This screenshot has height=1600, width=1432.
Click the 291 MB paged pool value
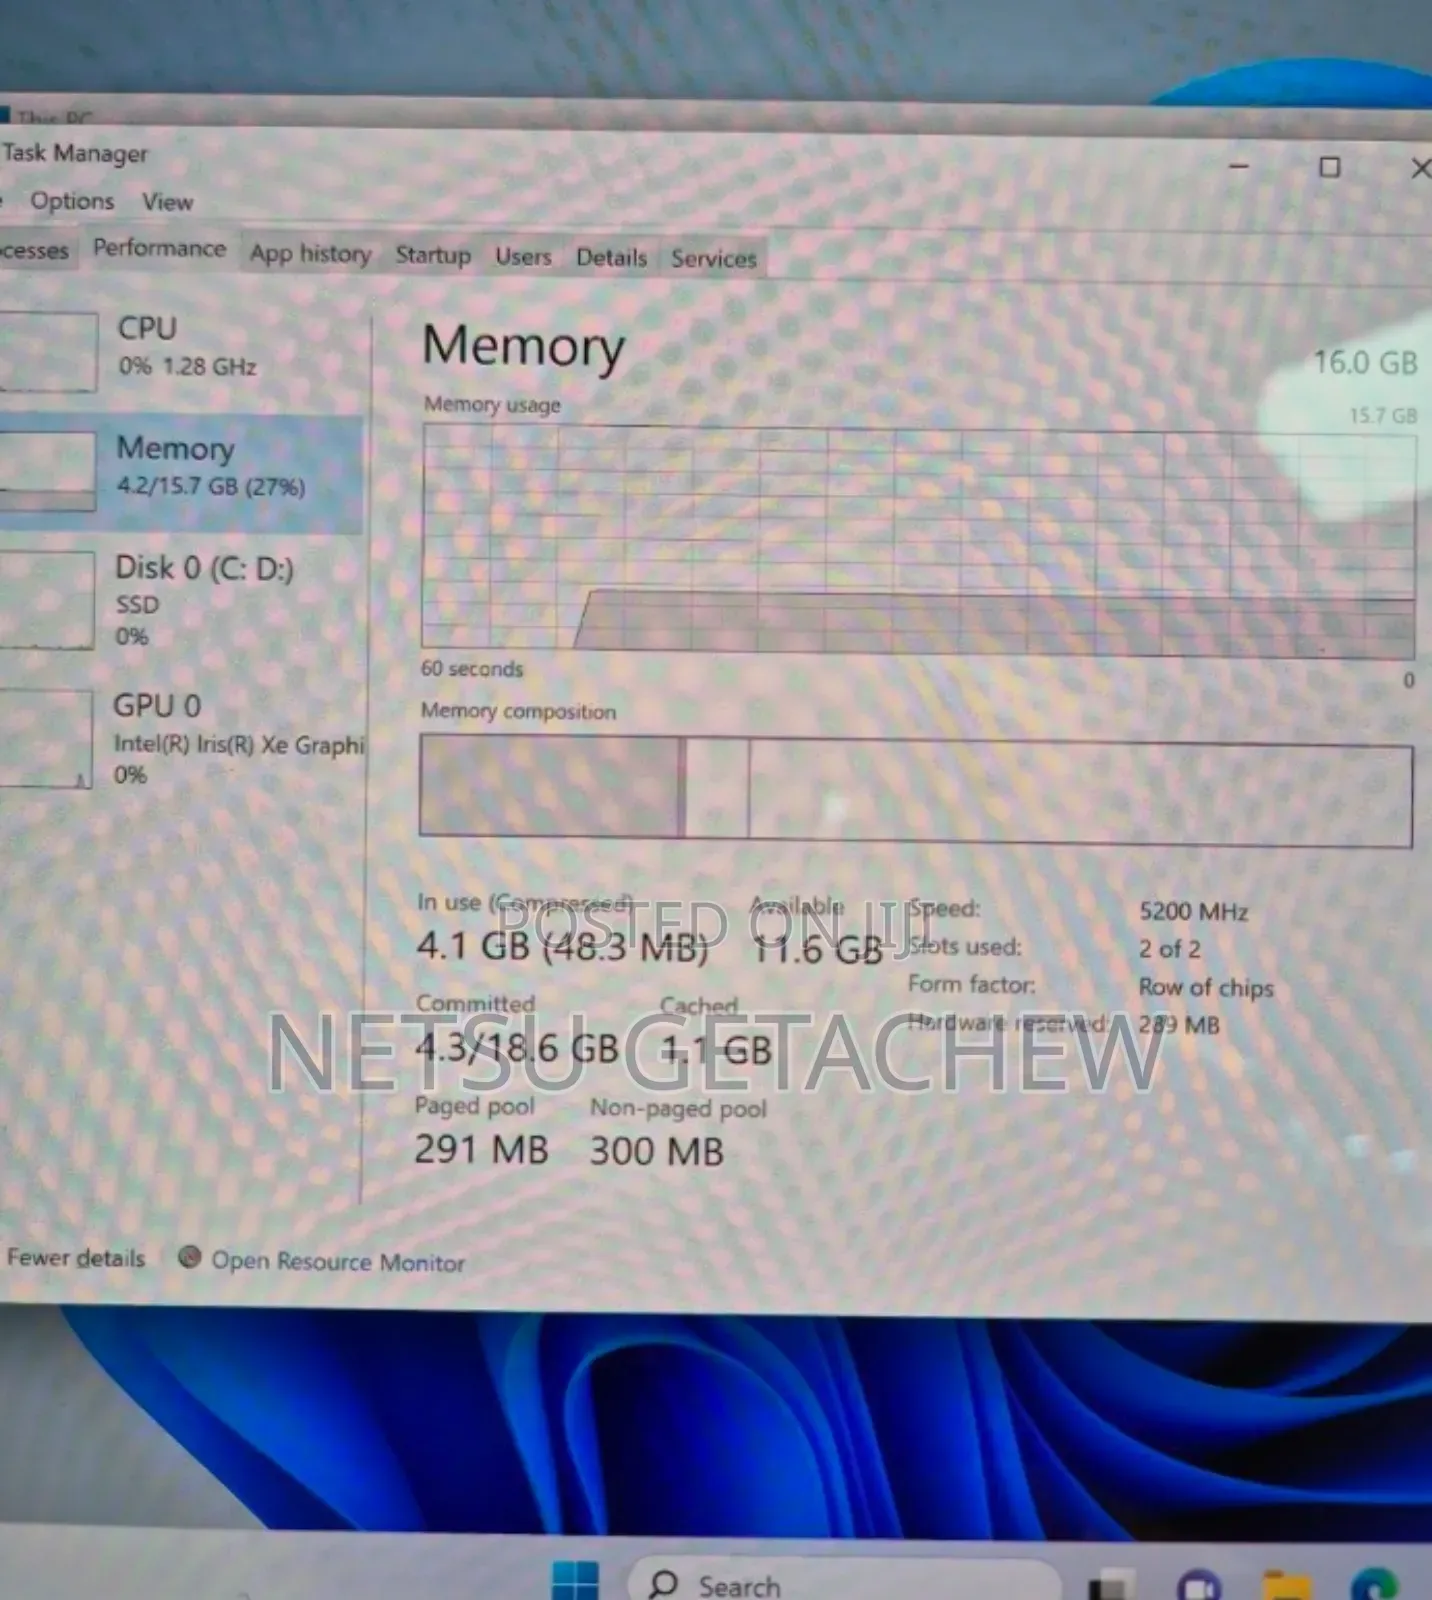(481, 1150)
